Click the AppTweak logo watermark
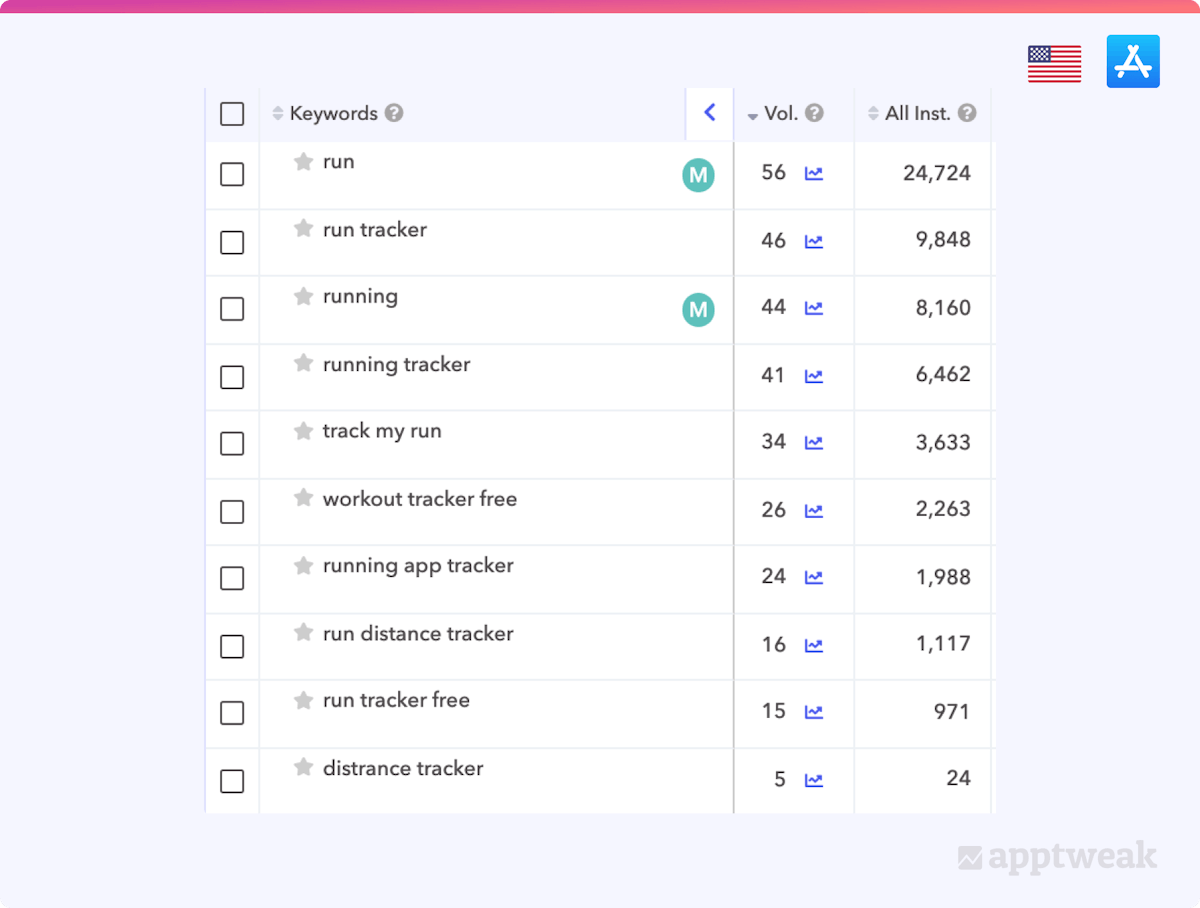This screenshot has width=1200, height=908. (x=1056, y=858)
